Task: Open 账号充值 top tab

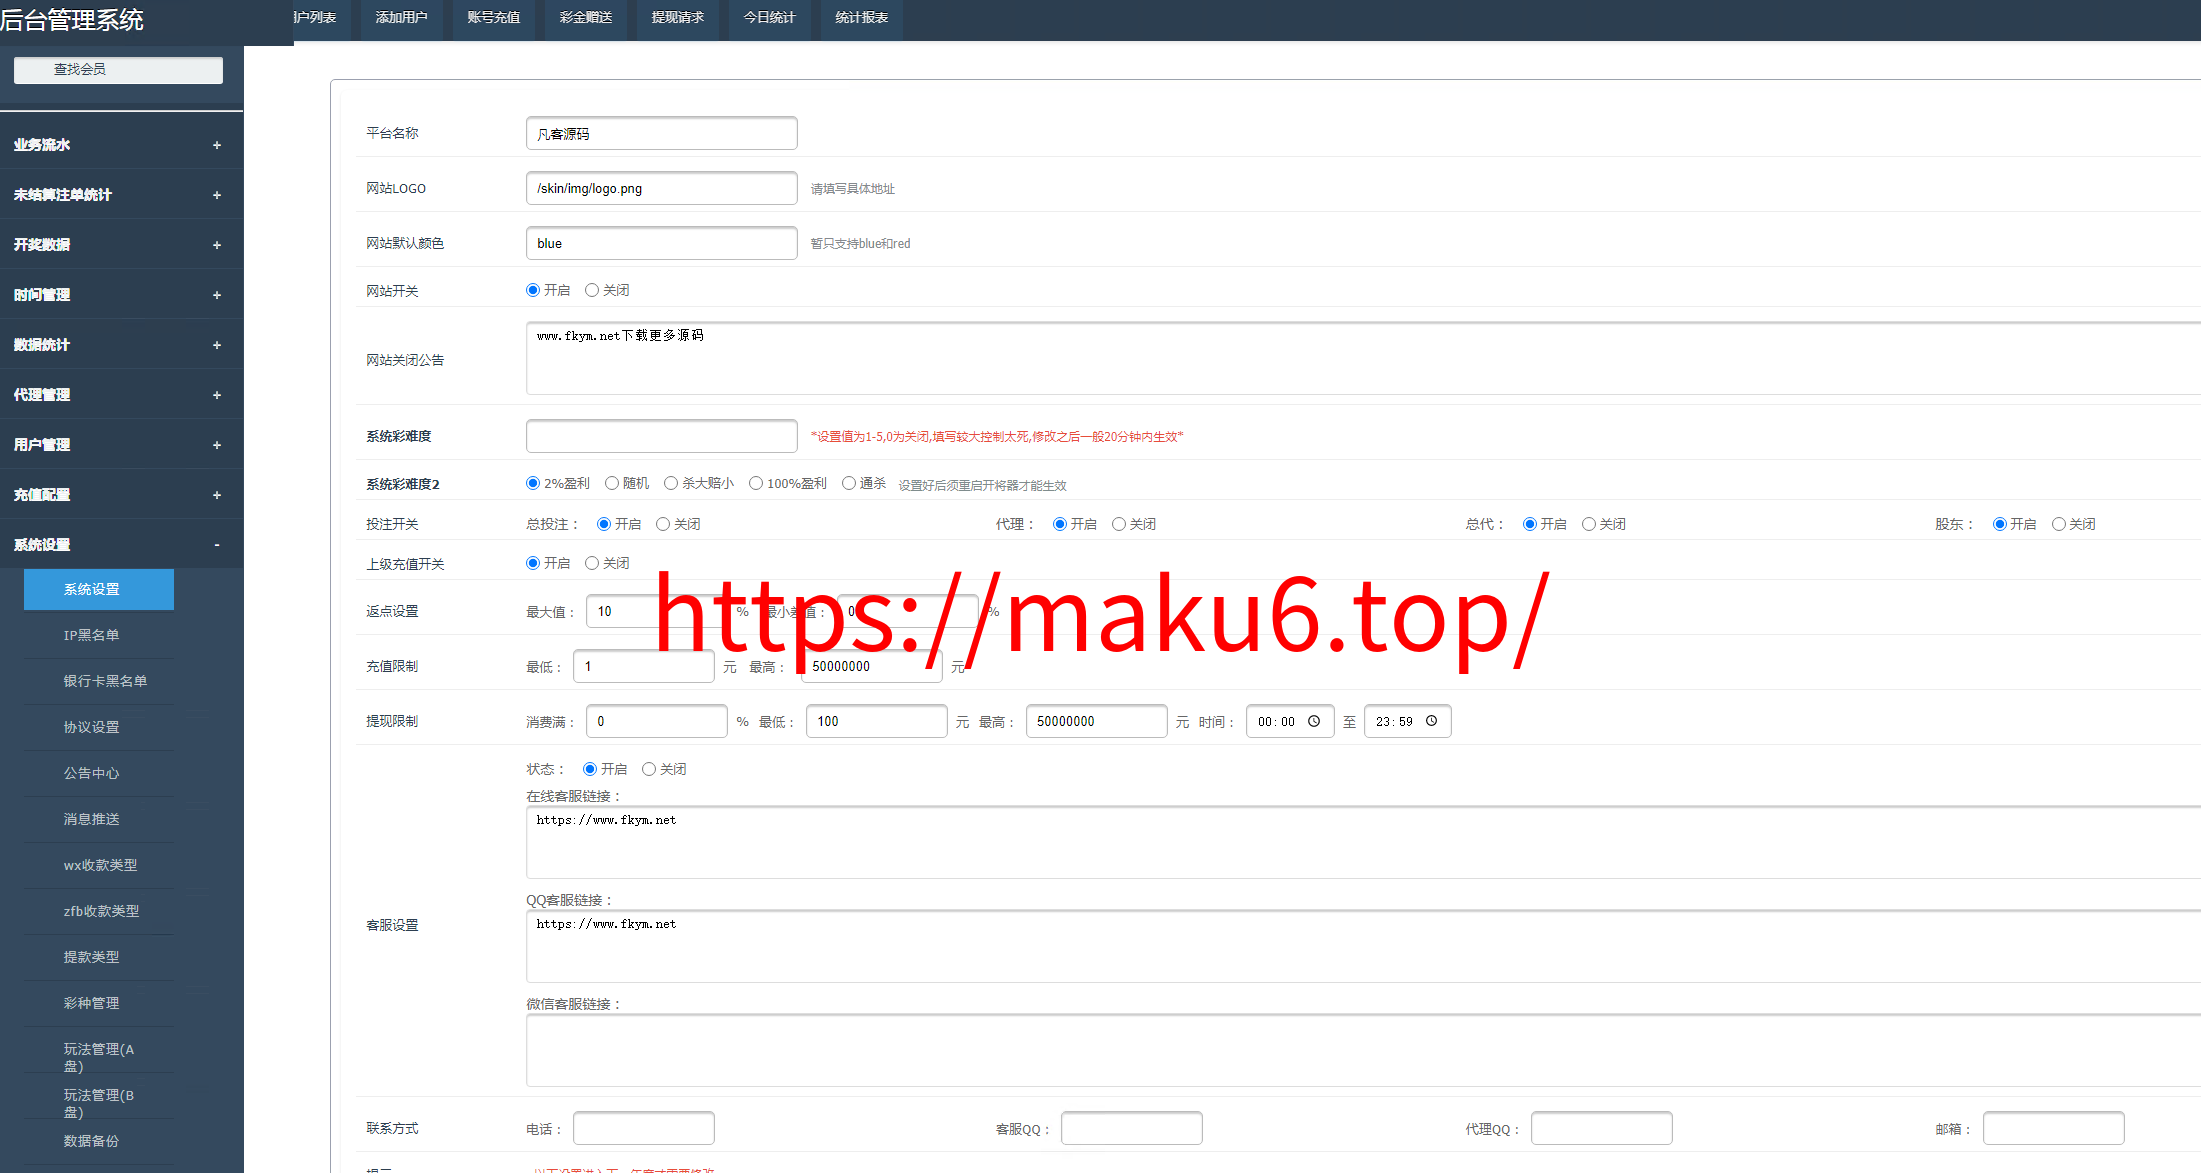Action: pyautogui.click(x=493, y=18)
